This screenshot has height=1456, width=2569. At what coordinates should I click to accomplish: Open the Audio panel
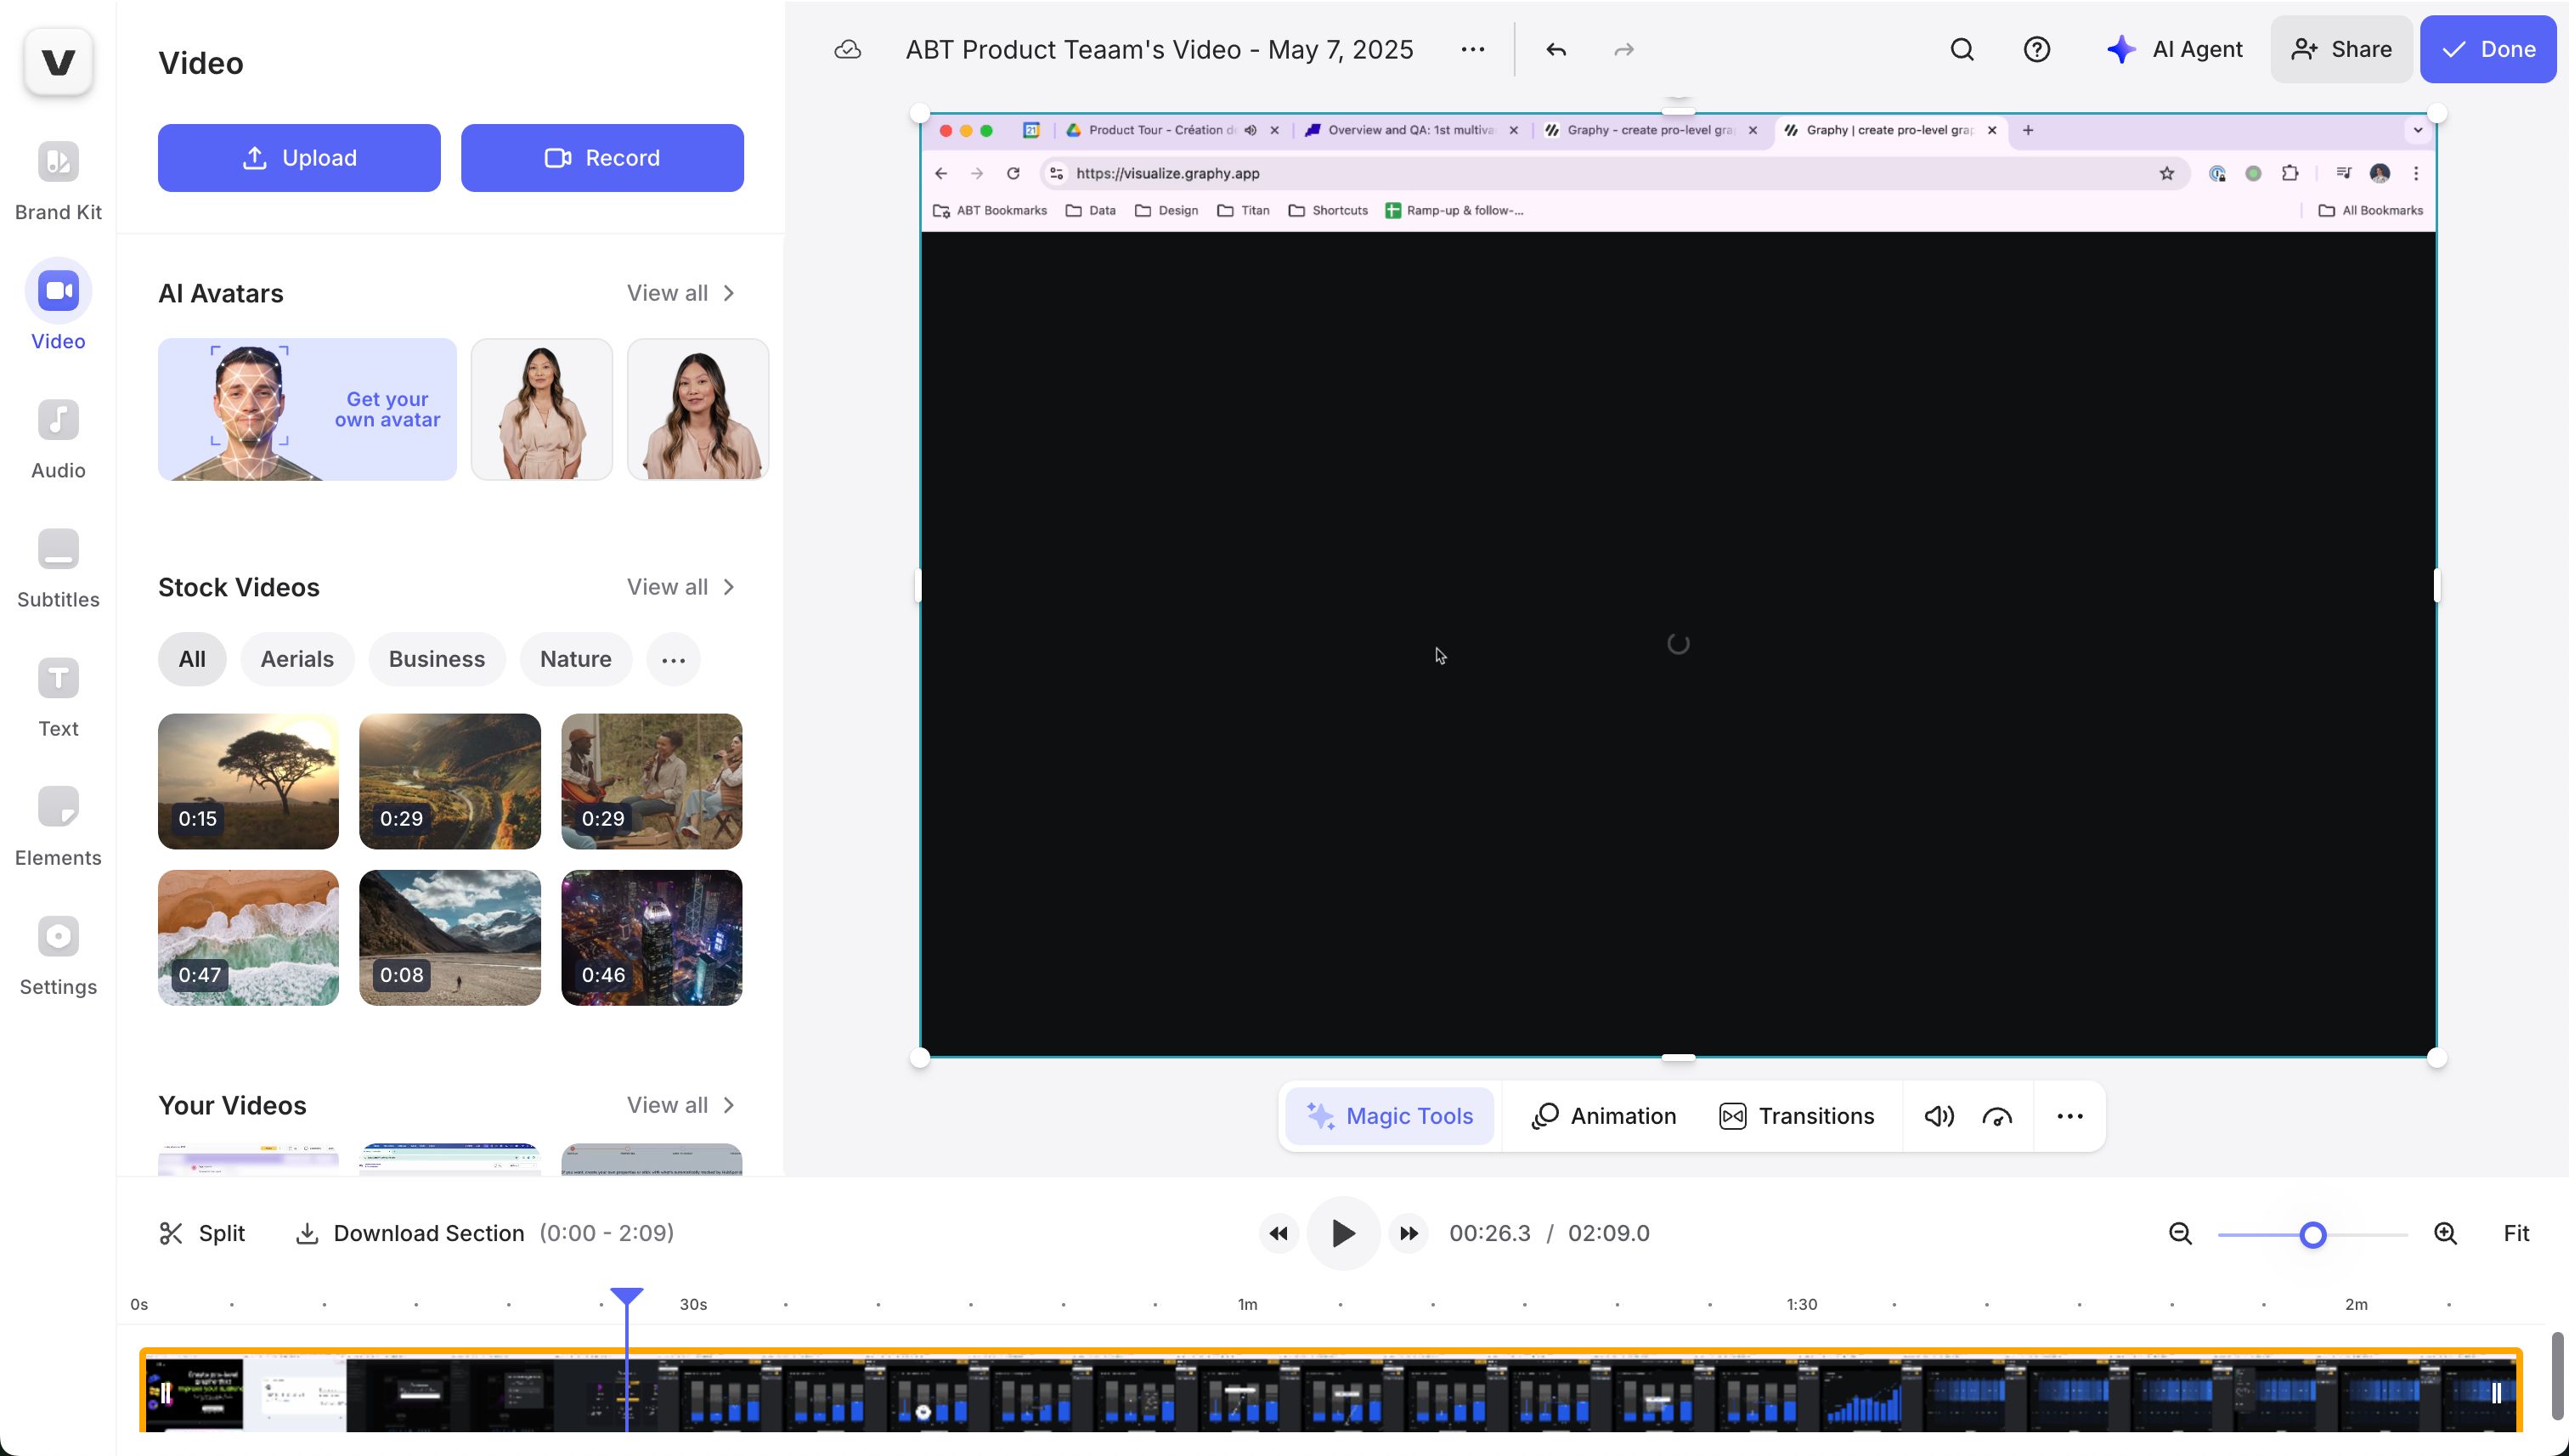[58, 440]
